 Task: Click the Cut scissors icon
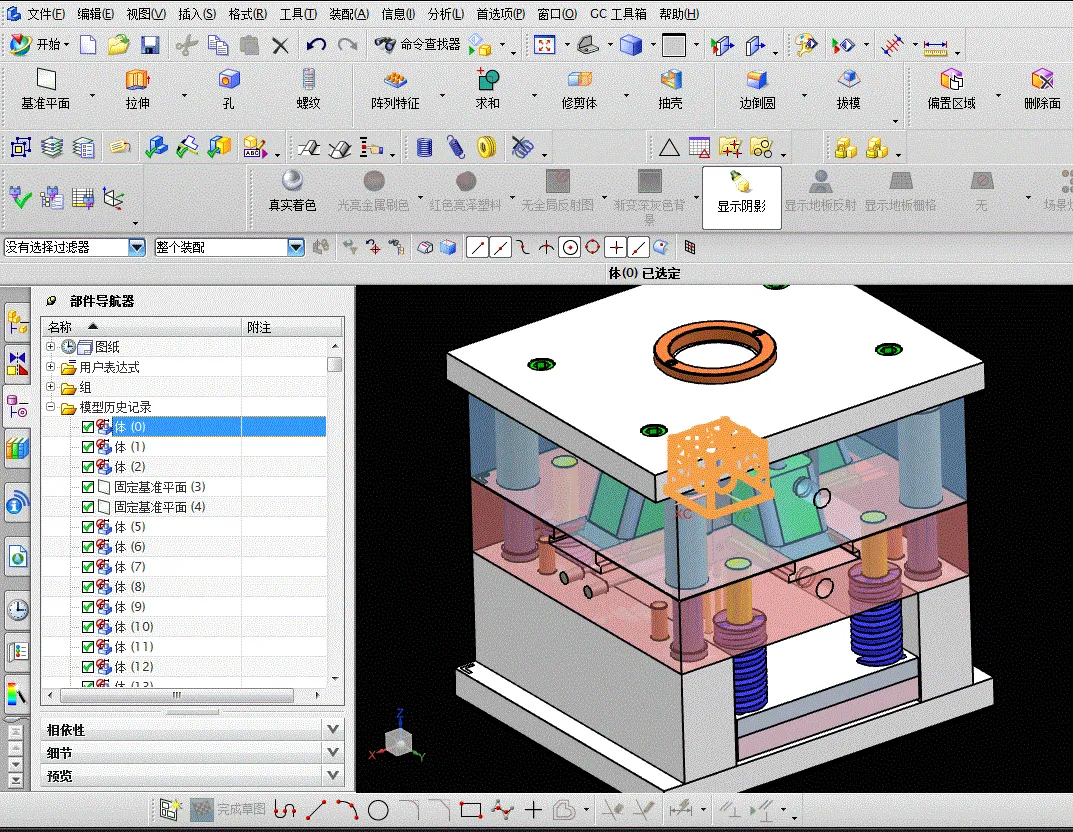point(186,45)
